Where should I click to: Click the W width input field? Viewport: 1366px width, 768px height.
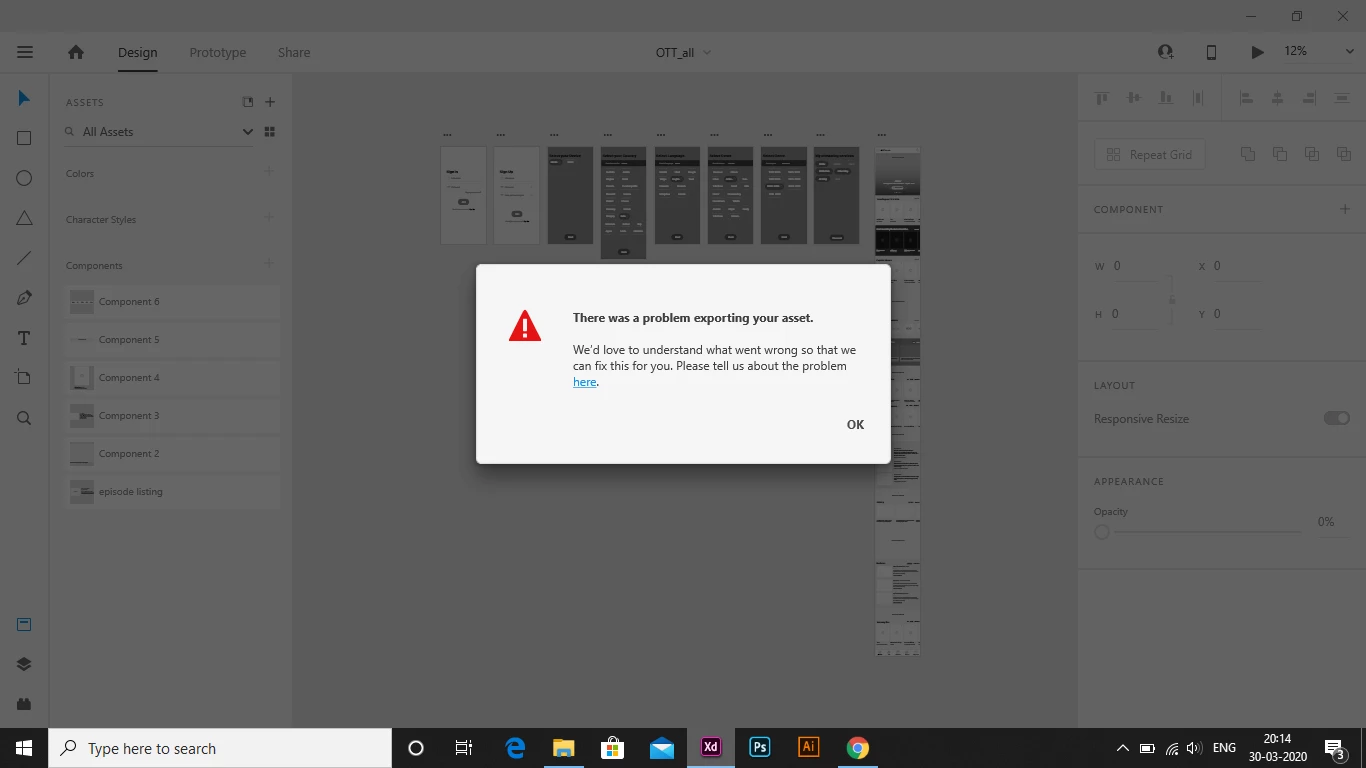(1137, 266)
